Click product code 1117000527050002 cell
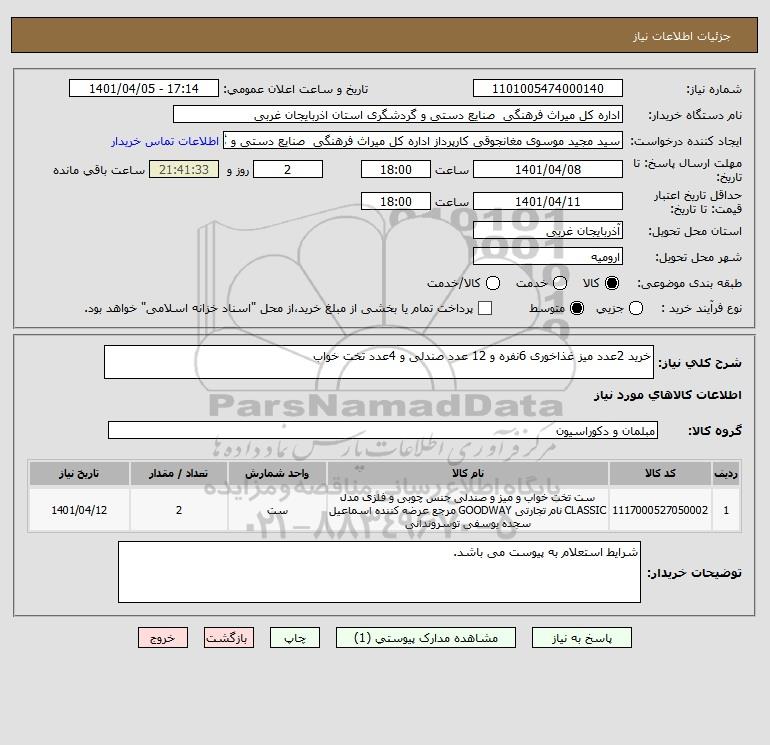Image resolution: width=770 pixels, height=745 pixels. (660, 510)
